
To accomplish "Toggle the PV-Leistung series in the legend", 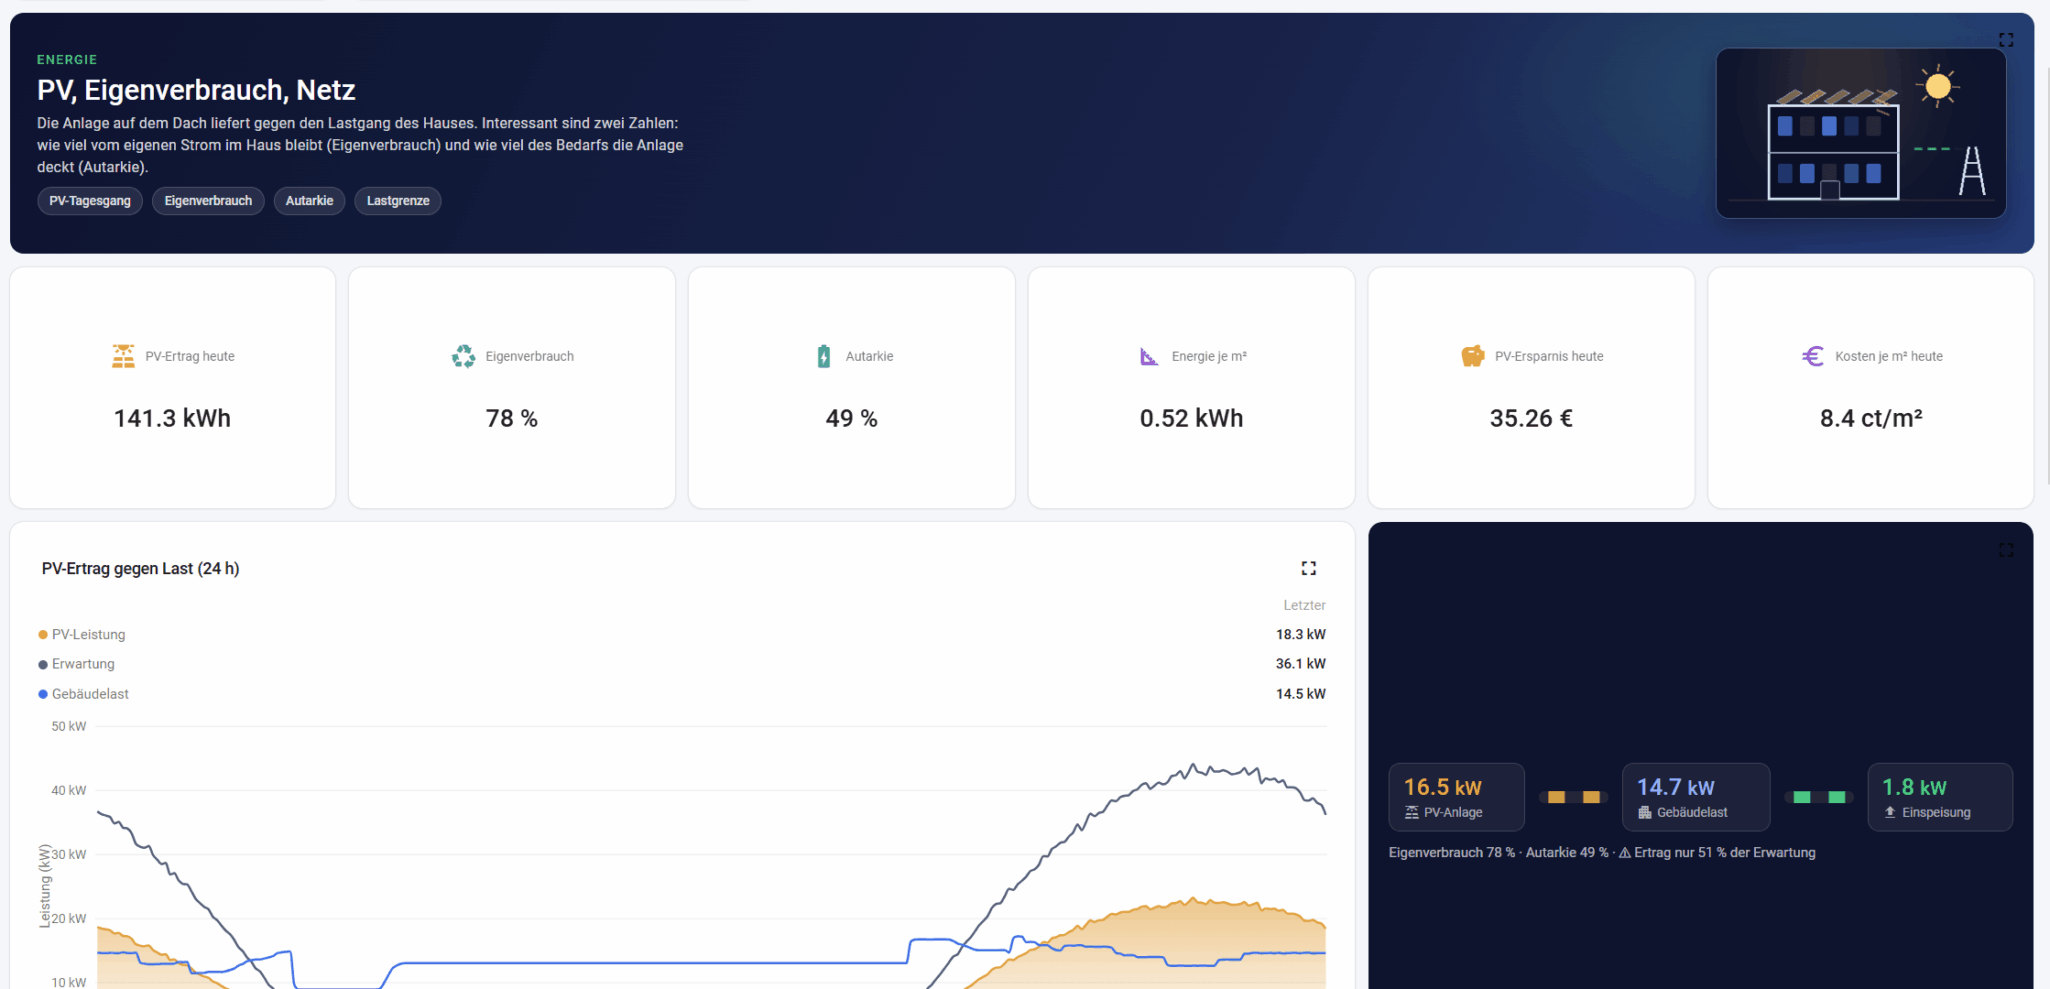I will click(82, 635).
